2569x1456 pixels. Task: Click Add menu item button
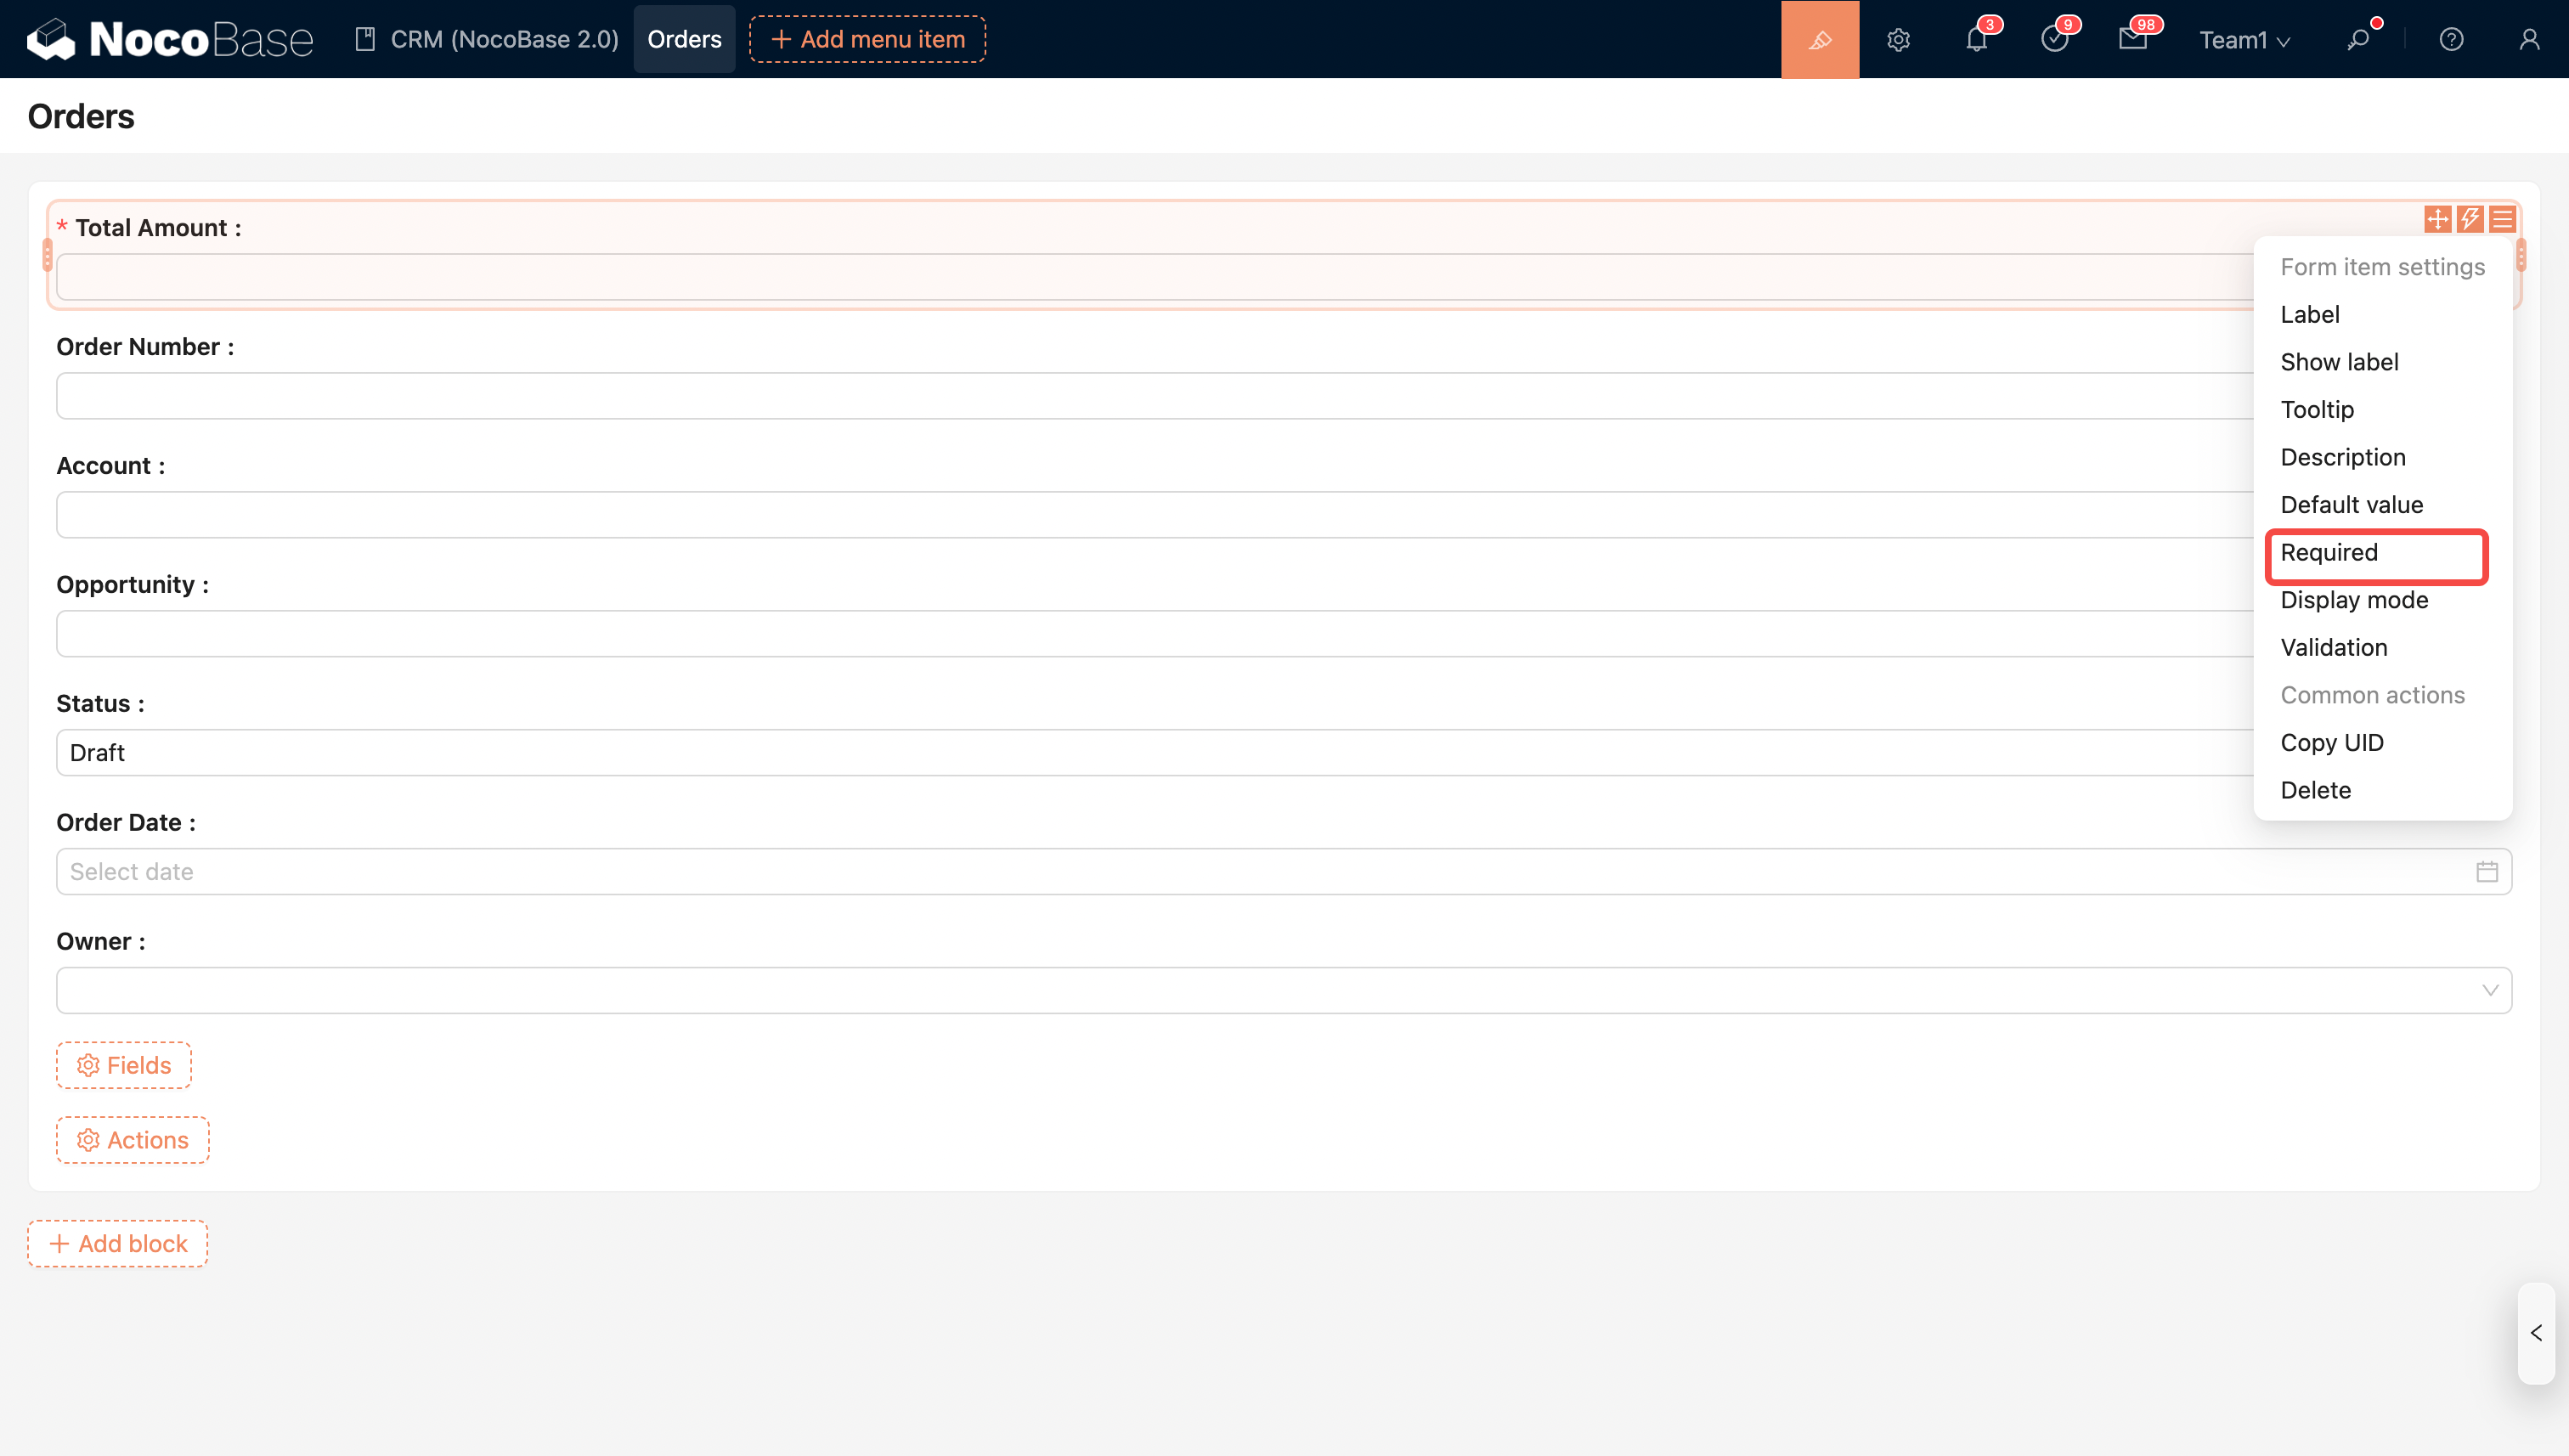pyautogui.click(x=867, y=39)
